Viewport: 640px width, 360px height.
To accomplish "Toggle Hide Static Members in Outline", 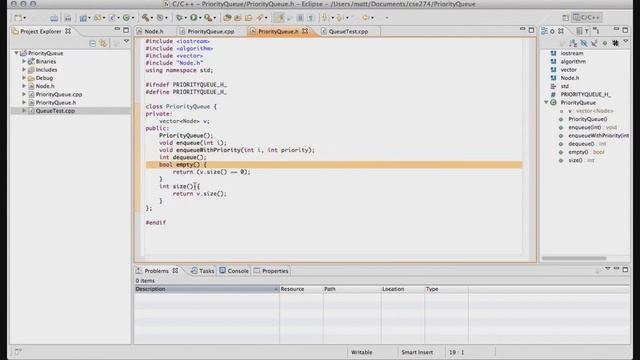I will [594, 43].
